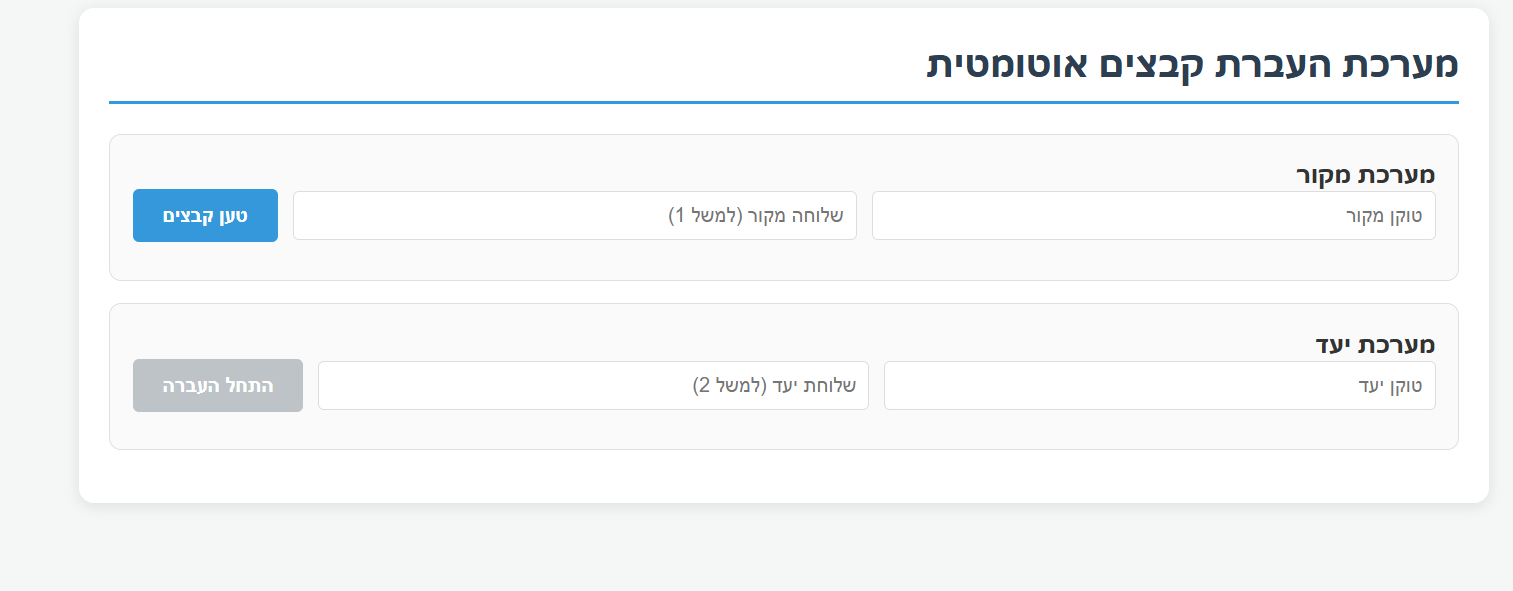This screenshot has width=1513, height=591.
Task: Click the gray page background below the card
Action: coord(783,550)
